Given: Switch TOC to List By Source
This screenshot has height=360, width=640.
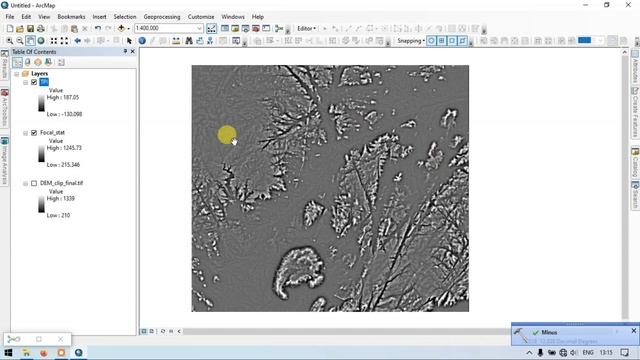Looking at the screenshot, I should (x=27, y=62).
